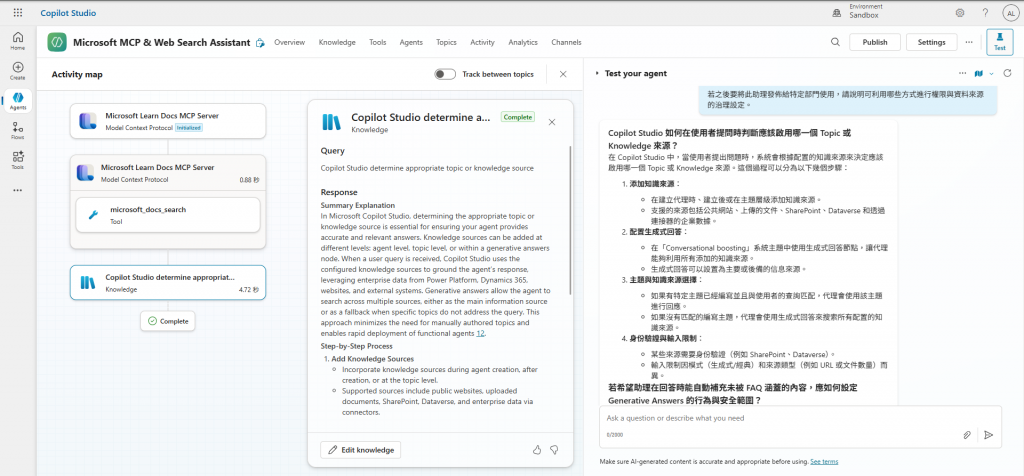
Task: Click the 4.72 seconds duration on knowledge node
Action: pyautogui.click(x=249, y=289)
